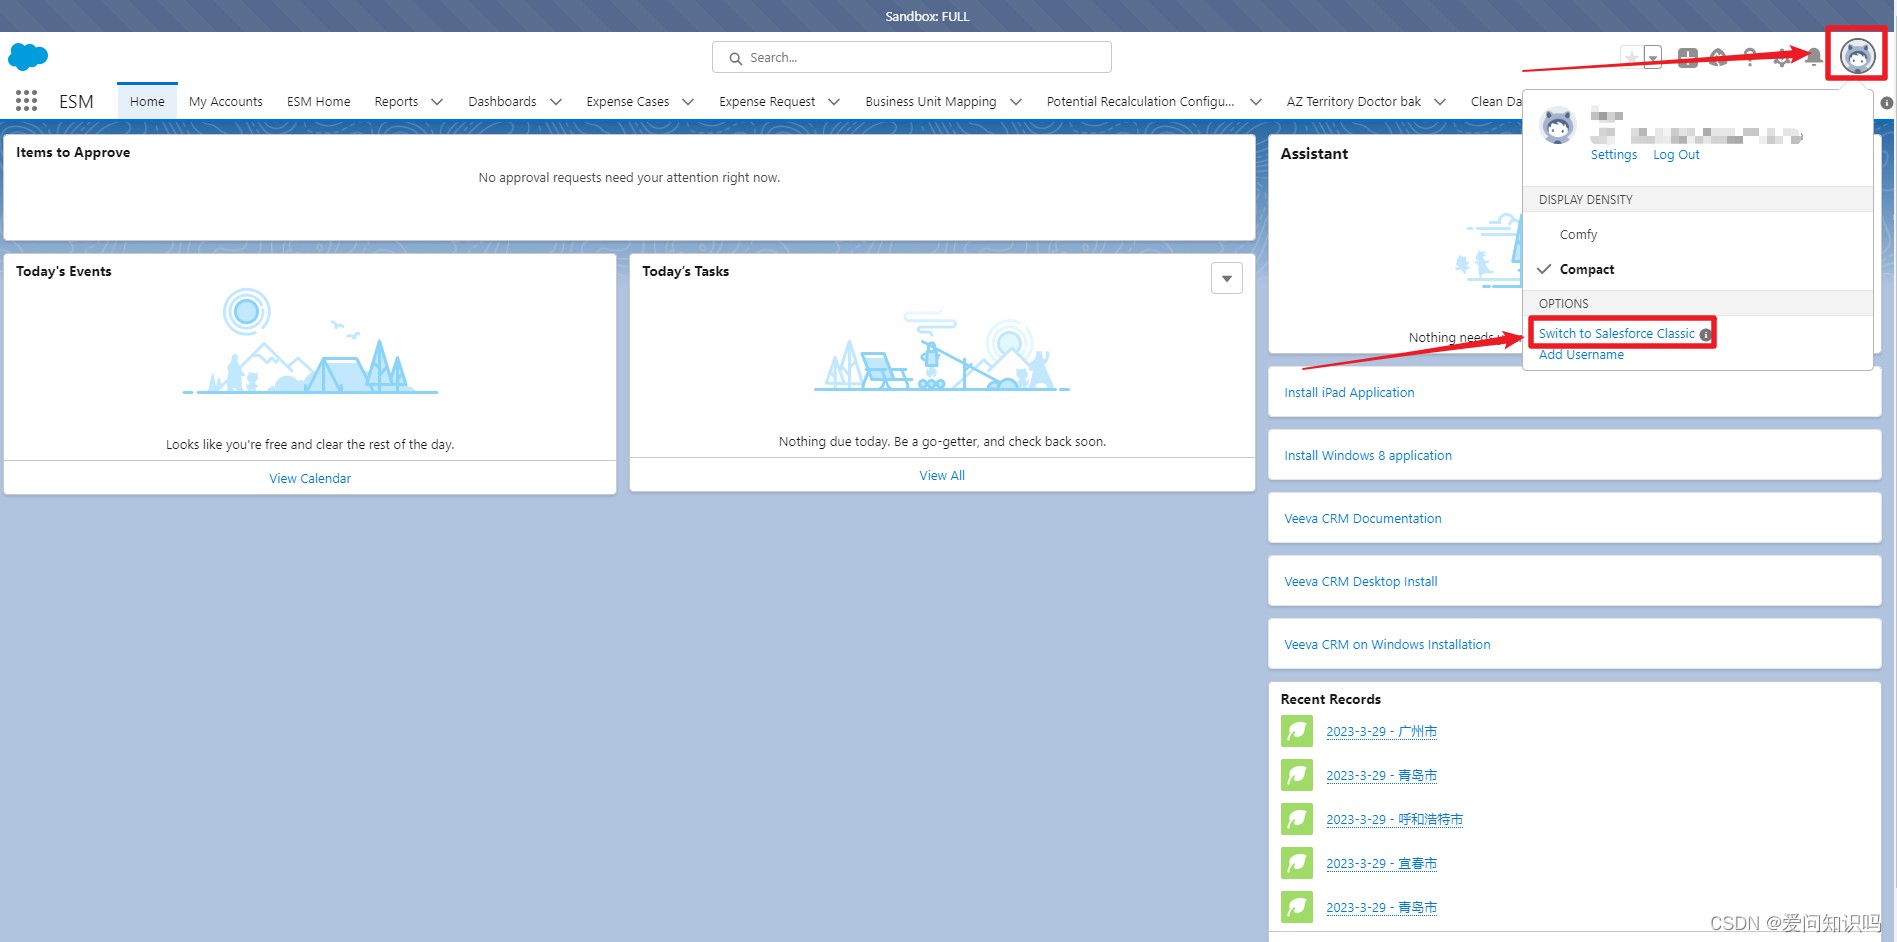Open AZ Territory Doctor bak tab
The width and height of the screenshot is (1897, 942).
click(x=1354, y=102)
